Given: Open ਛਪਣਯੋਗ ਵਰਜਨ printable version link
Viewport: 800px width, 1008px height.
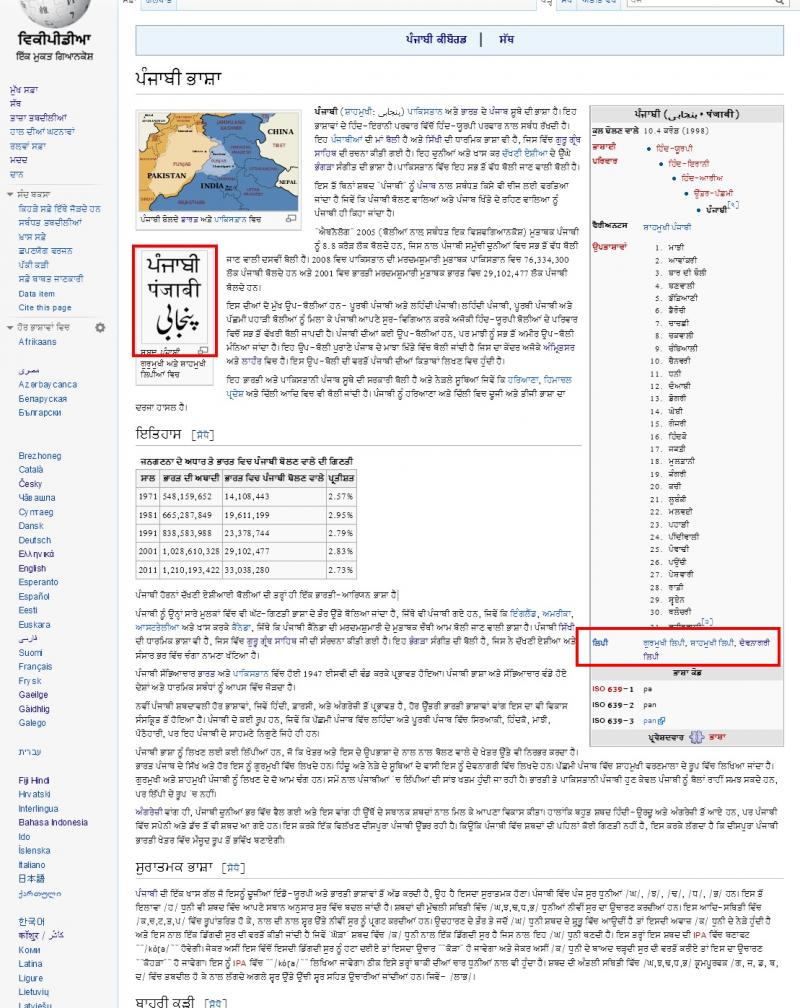Looking at the screenshot, I should [x=46, y=251].
